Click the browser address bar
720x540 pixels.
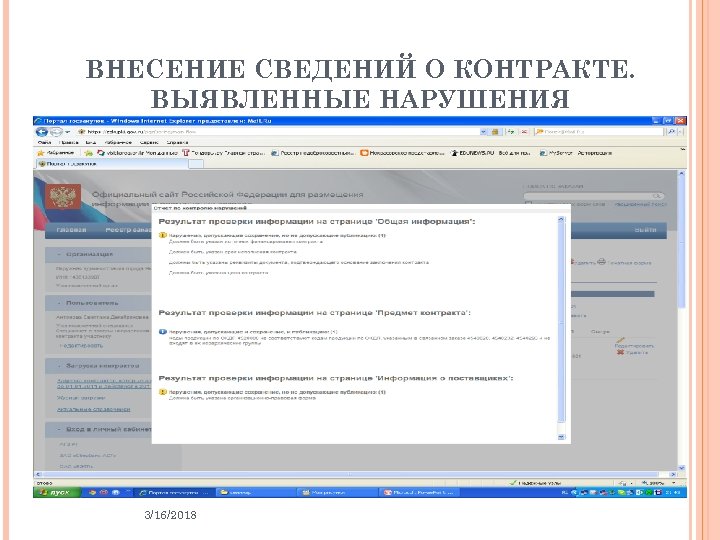pos(280,132)
